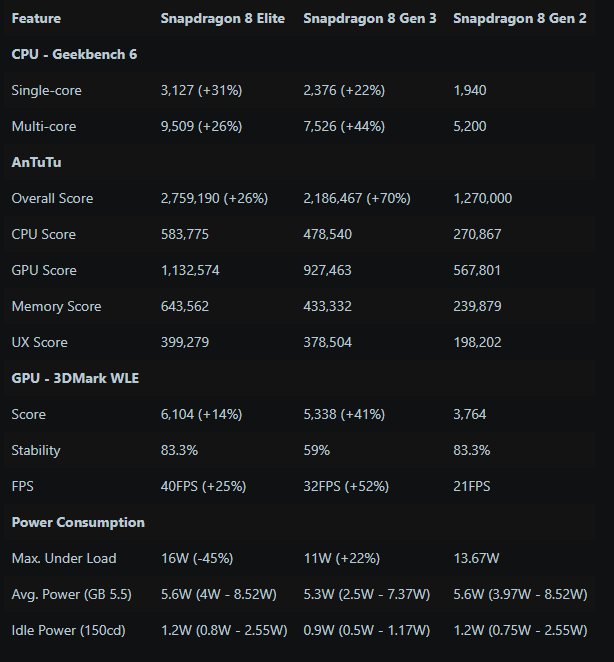Click the Multi-core score 9,509 (+26%)

(x=202, y=126)
